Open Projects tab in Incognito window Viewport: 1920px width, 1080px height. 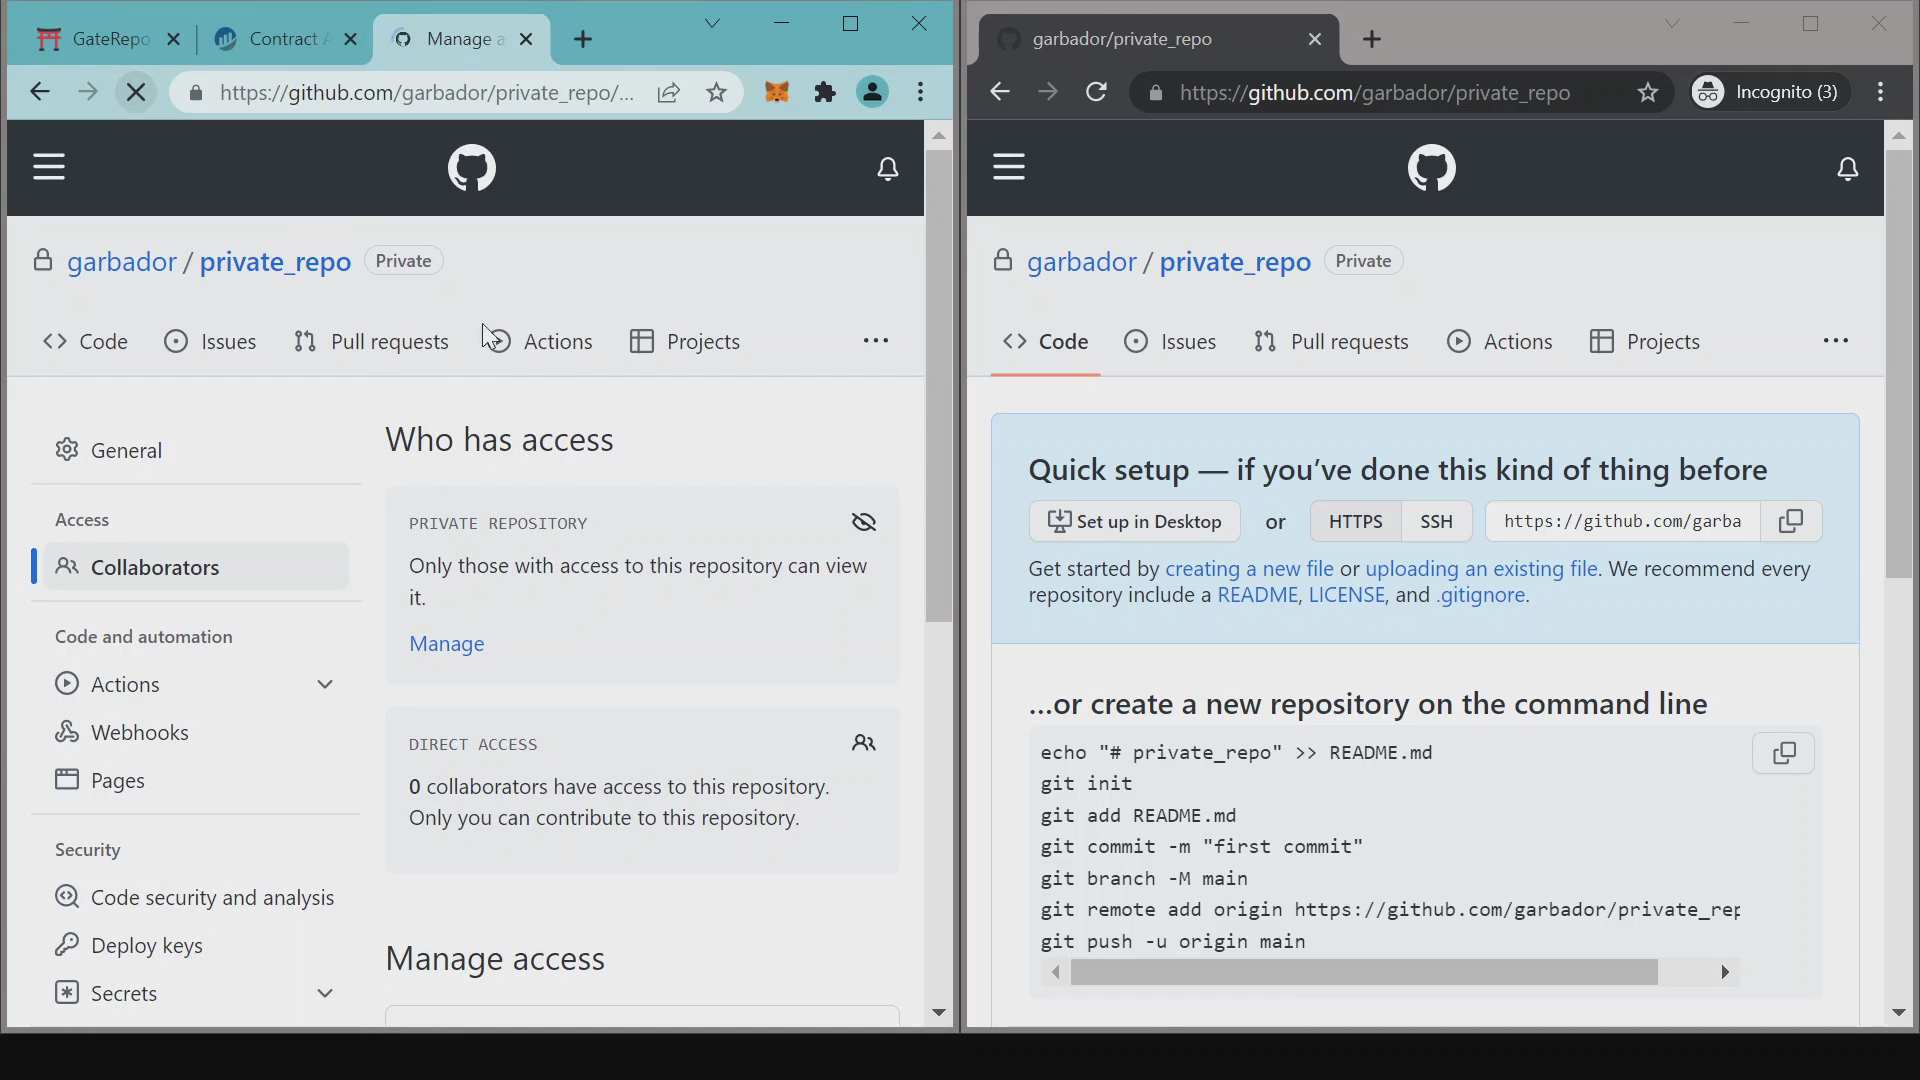click(1645, 341)
